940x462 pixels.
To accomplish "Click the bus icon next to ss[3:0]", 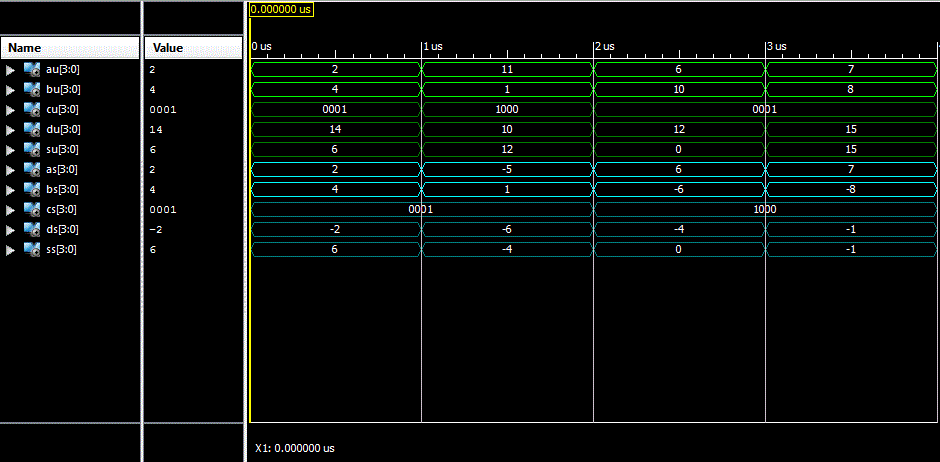I will pos(31,250).
